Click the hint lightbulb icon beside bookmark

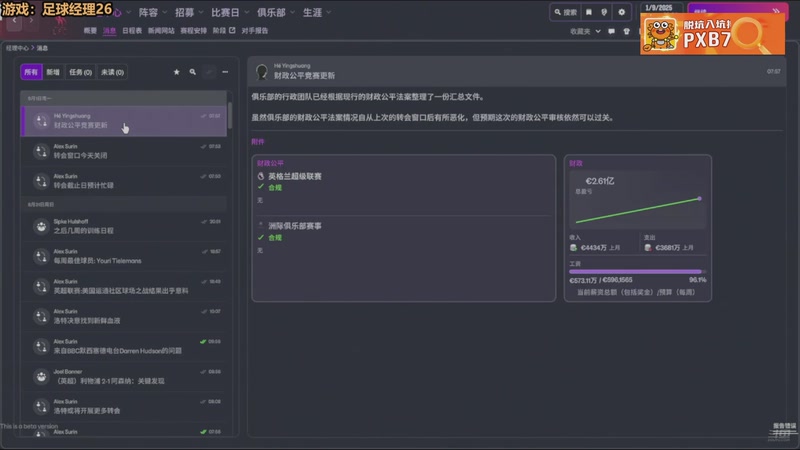pos(604,12)
